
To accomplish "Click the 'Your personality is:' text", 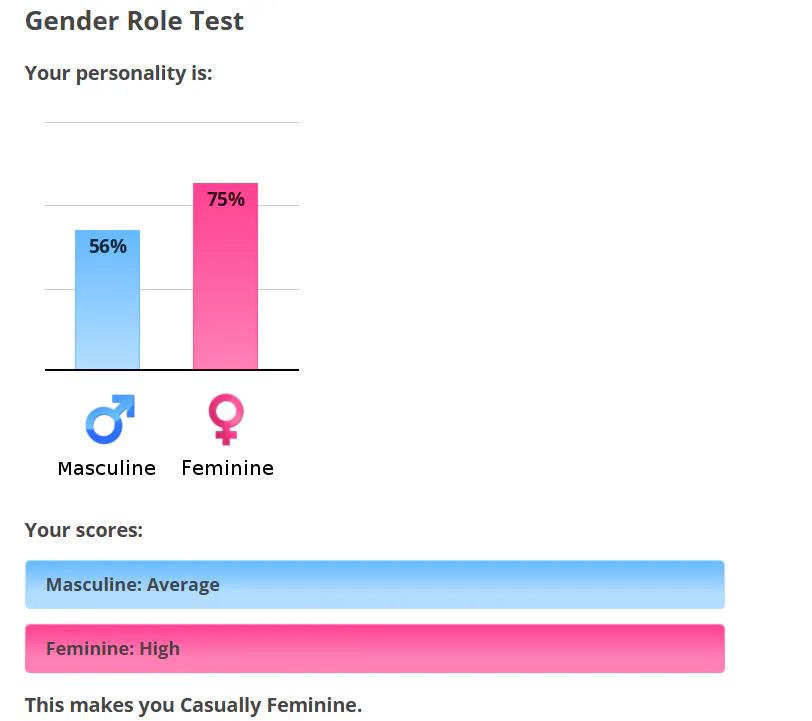I will (119, 73).
